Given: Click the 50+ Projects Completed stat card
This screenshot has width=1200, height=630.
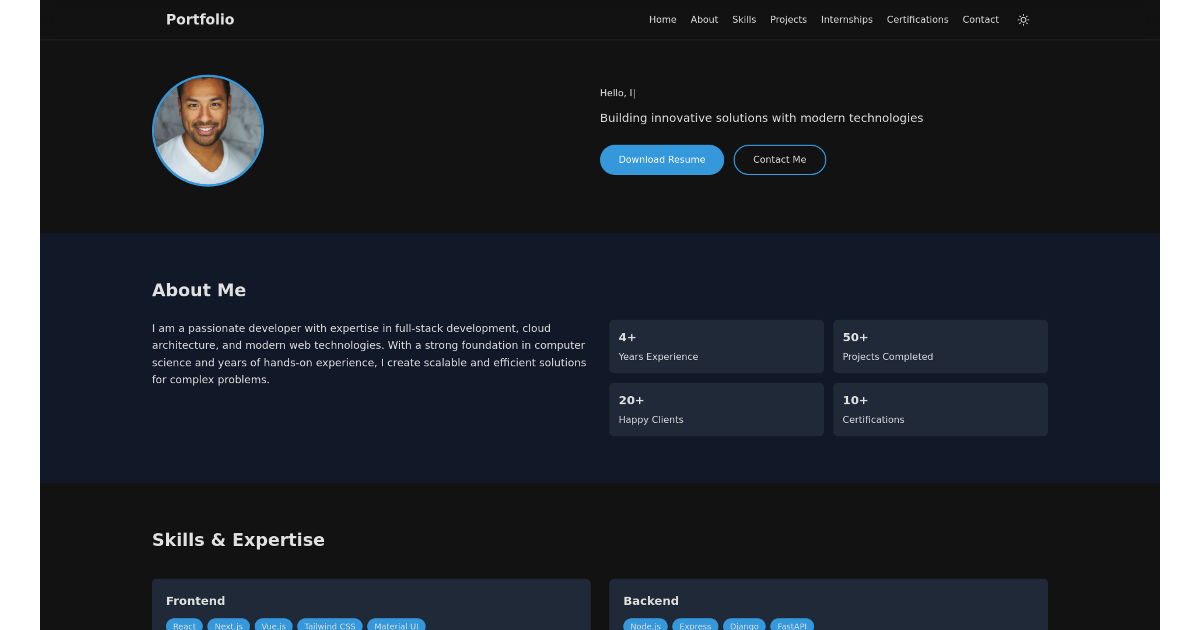Looking at the screenshot, I should click(x=940, y=346).
